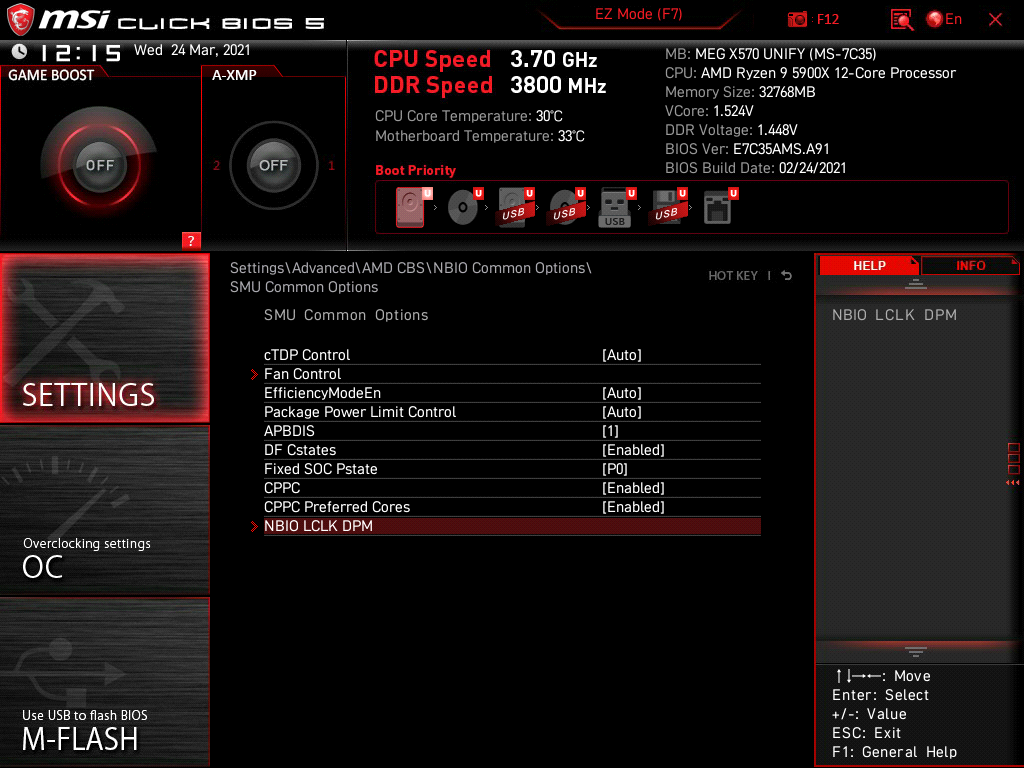Open the BIOS search magnifier icon
The image size is (1024, 768).
(x=902, y=20)
